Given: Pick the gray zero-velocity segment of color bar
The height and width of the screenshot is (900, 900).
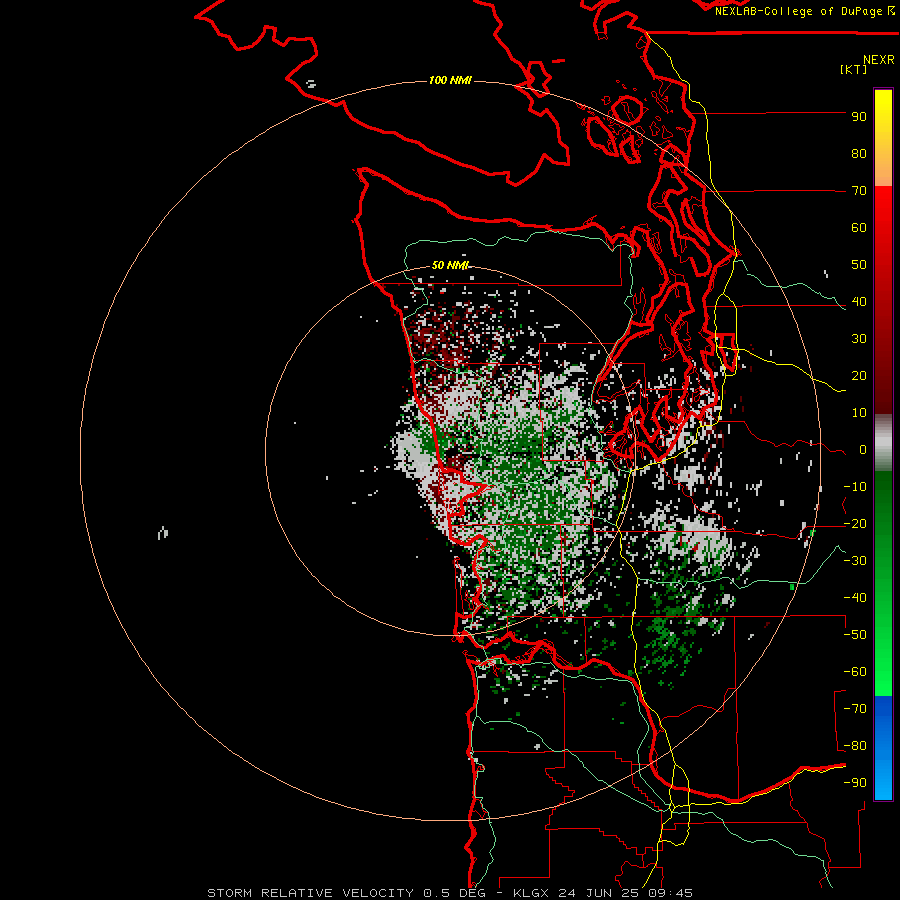Looking at the screenshot, I should point(883,443).
